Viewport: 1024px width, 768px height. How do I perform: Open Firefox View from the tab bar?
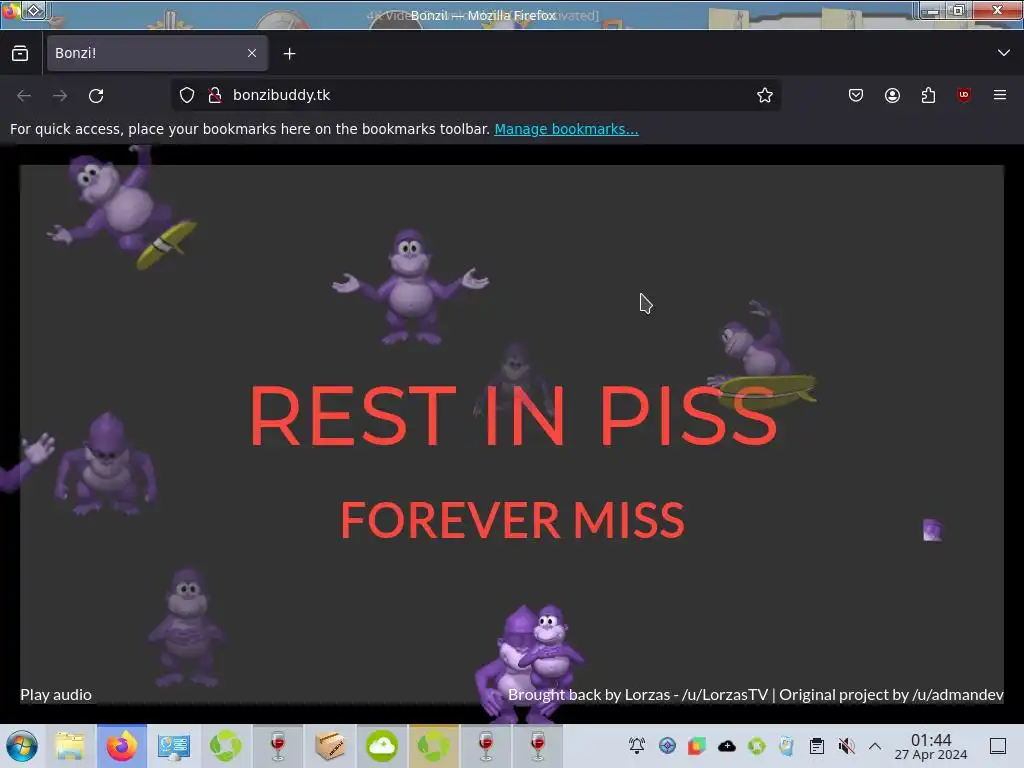(20, 53)
